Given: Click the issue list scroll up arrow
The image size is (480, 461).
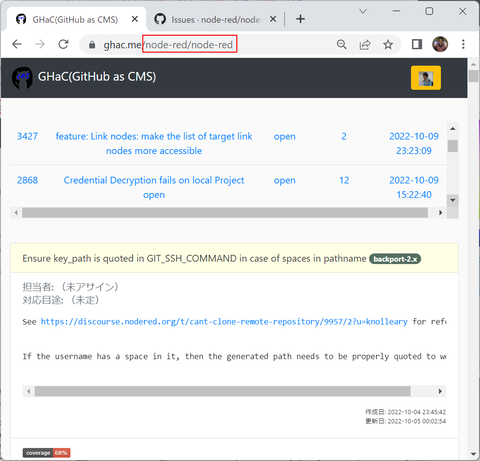Looking at the screenshot, I should [453, 129].
